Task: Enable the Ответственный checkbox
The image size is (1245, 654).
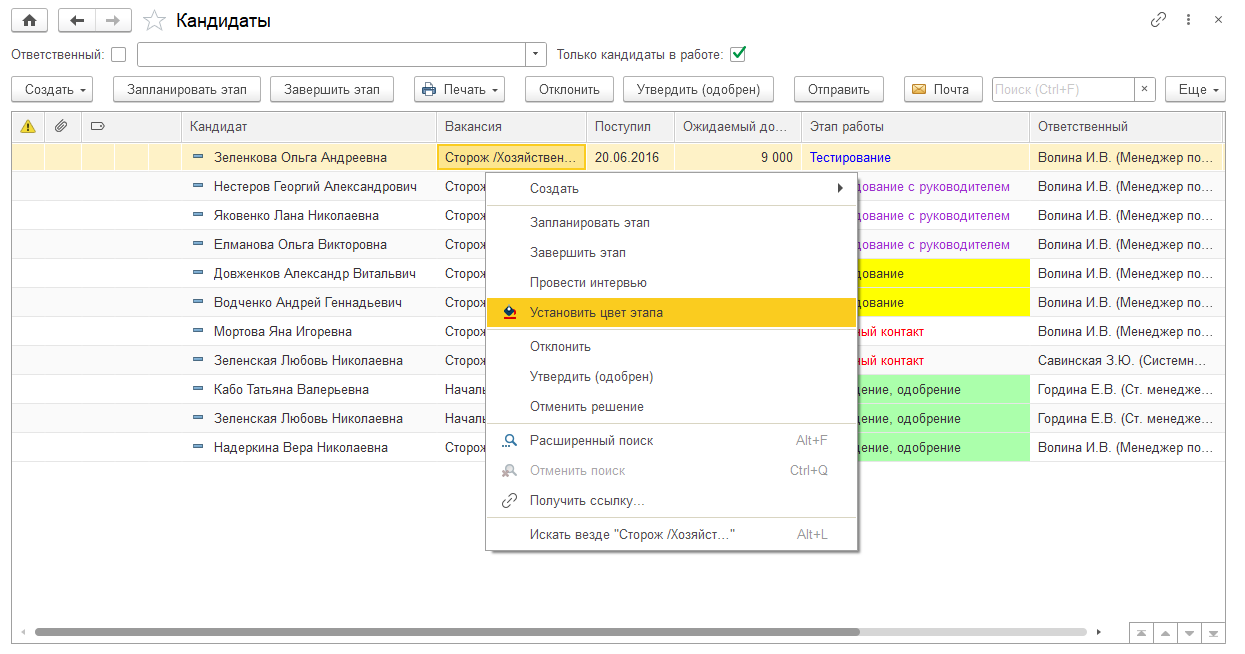Action: [119, 55]
